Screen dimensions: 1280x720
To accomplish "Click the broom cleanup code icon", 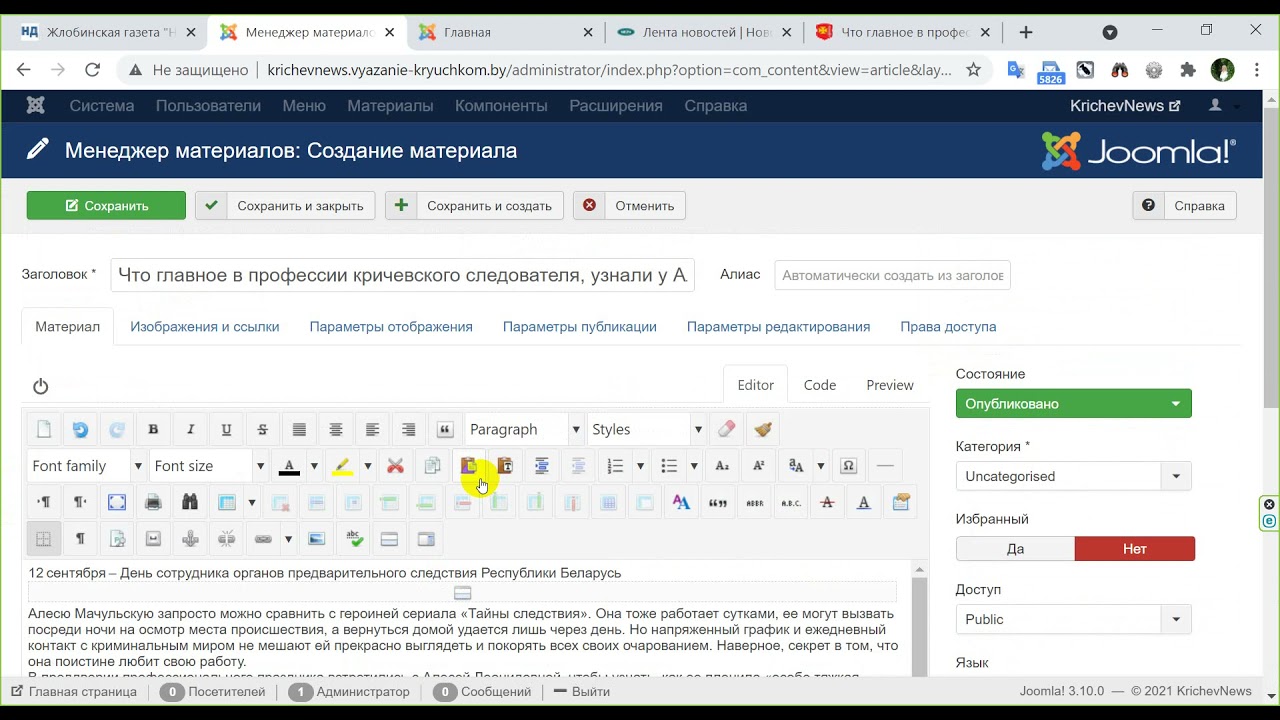I will tap(763, 429).
